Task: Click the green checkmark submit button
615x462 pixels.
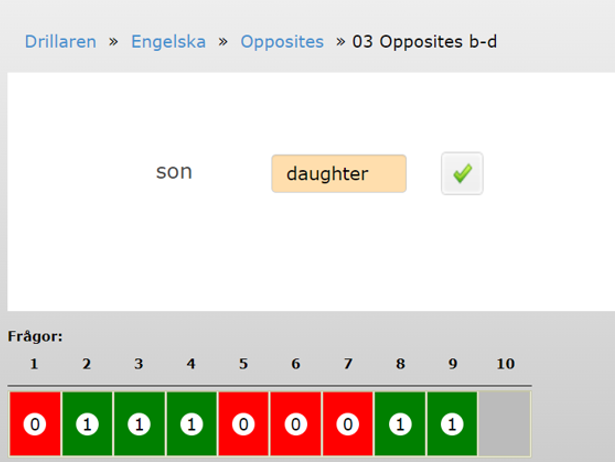Action: point(462,173)
